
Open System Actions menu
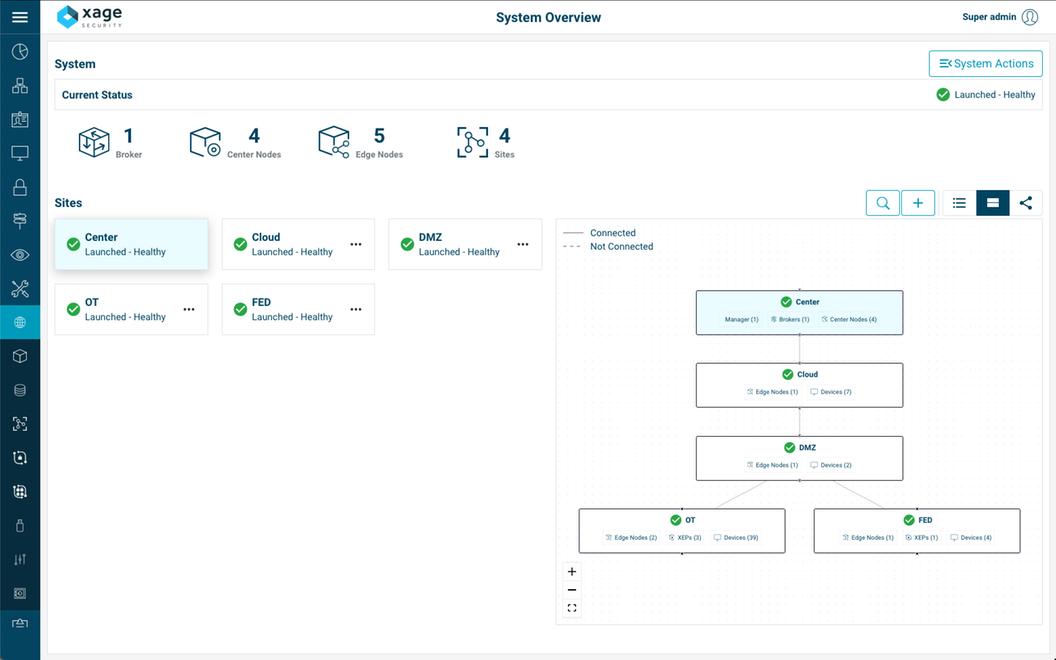point(986,63)
